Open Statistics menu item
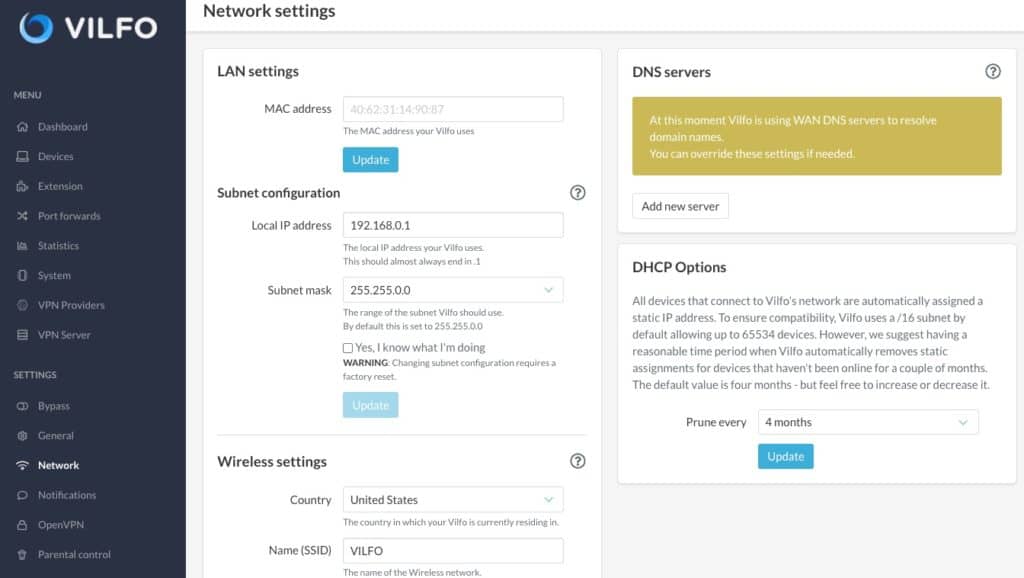This screenshot has width=1024, height=578. (58, 246)
